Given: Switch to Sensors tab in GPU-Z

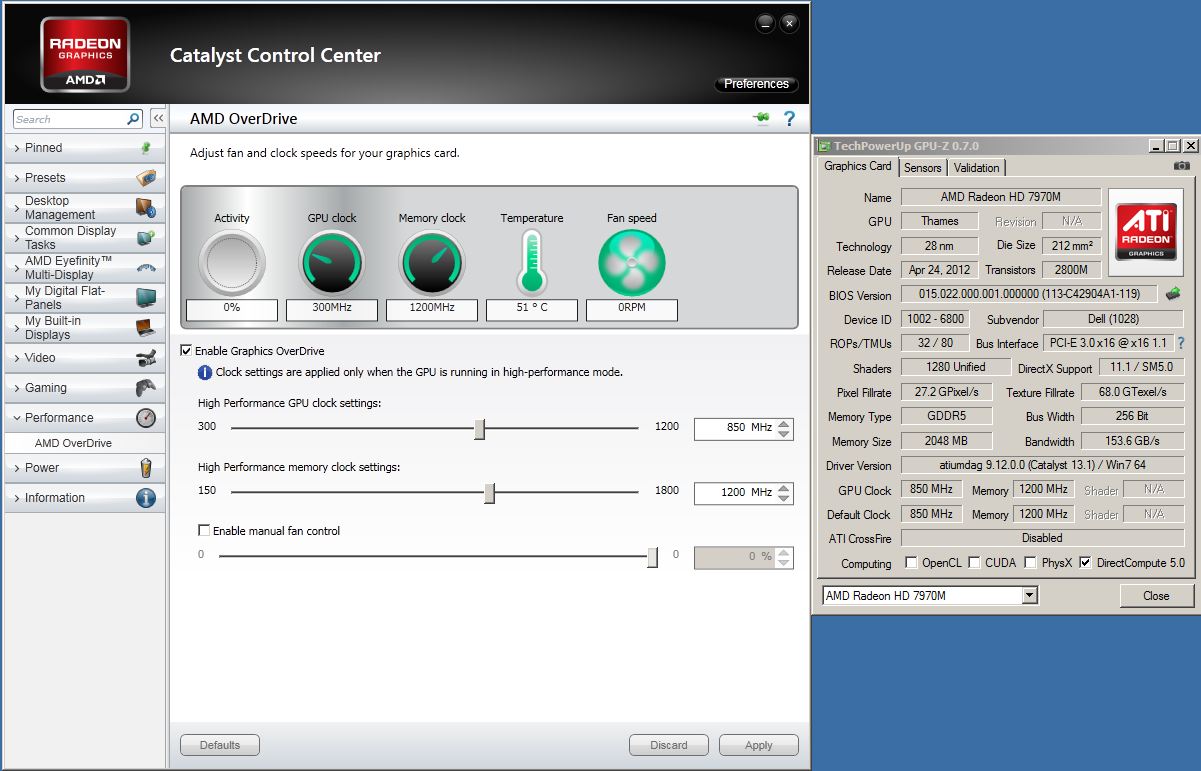Looking at the screenshot, I should (923, 168).
